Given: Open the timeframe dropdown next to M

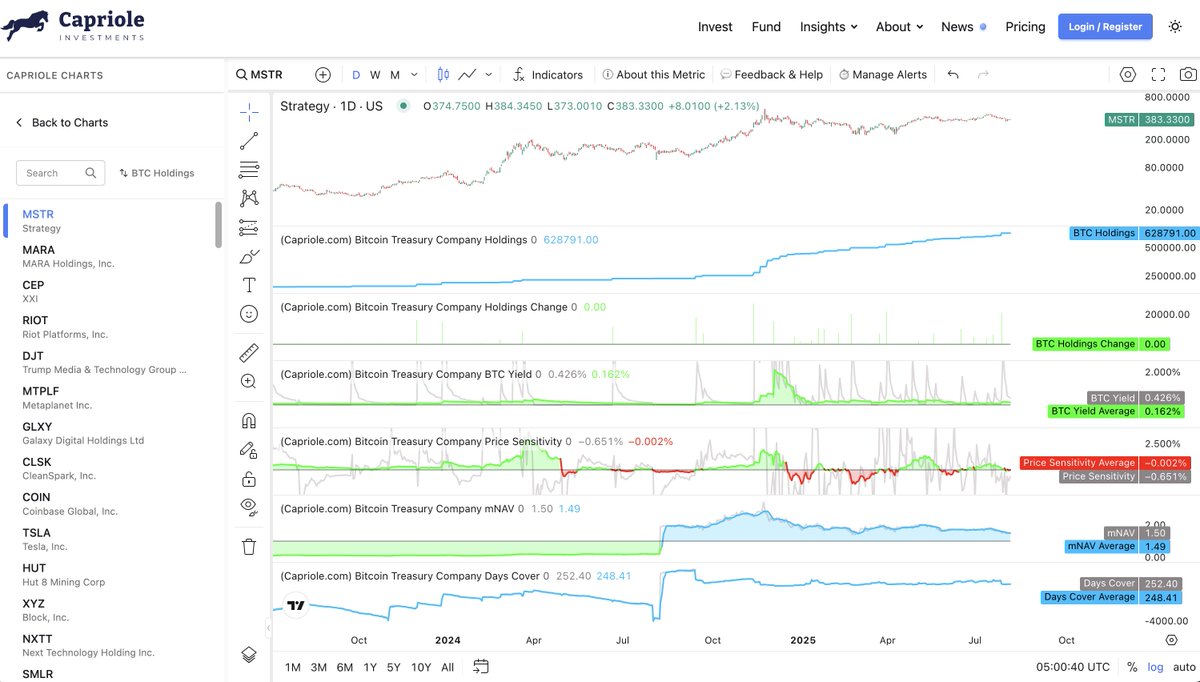Looking at the screenshot, I should click(x=414, y=74).
